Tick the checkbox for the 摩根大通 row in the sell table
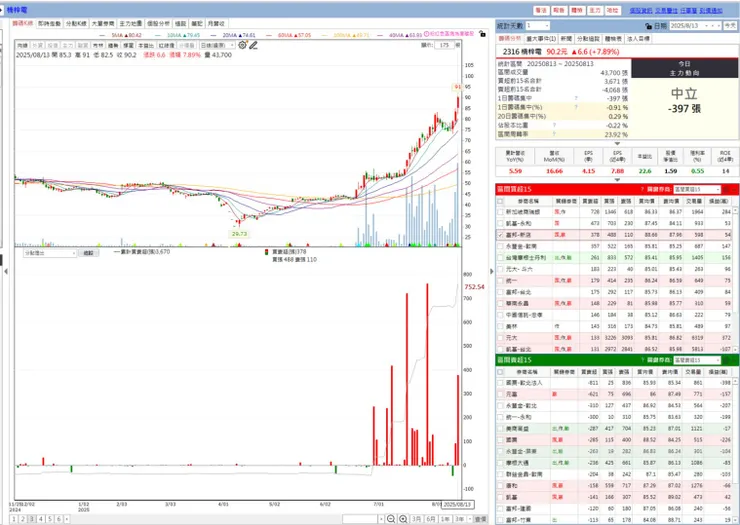The height and width of the screenshot is (525, 740). click(500, 463)
